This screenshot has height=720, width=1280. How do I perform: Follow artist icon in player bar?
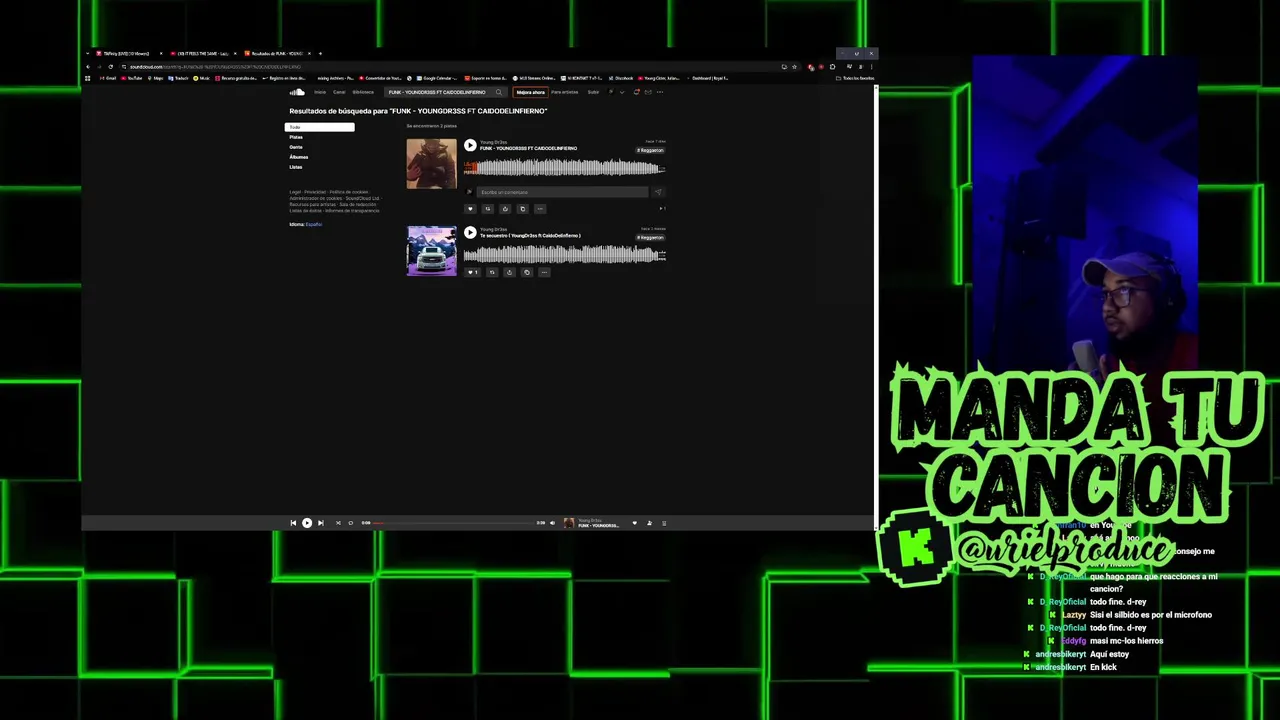tap(649, 523)
